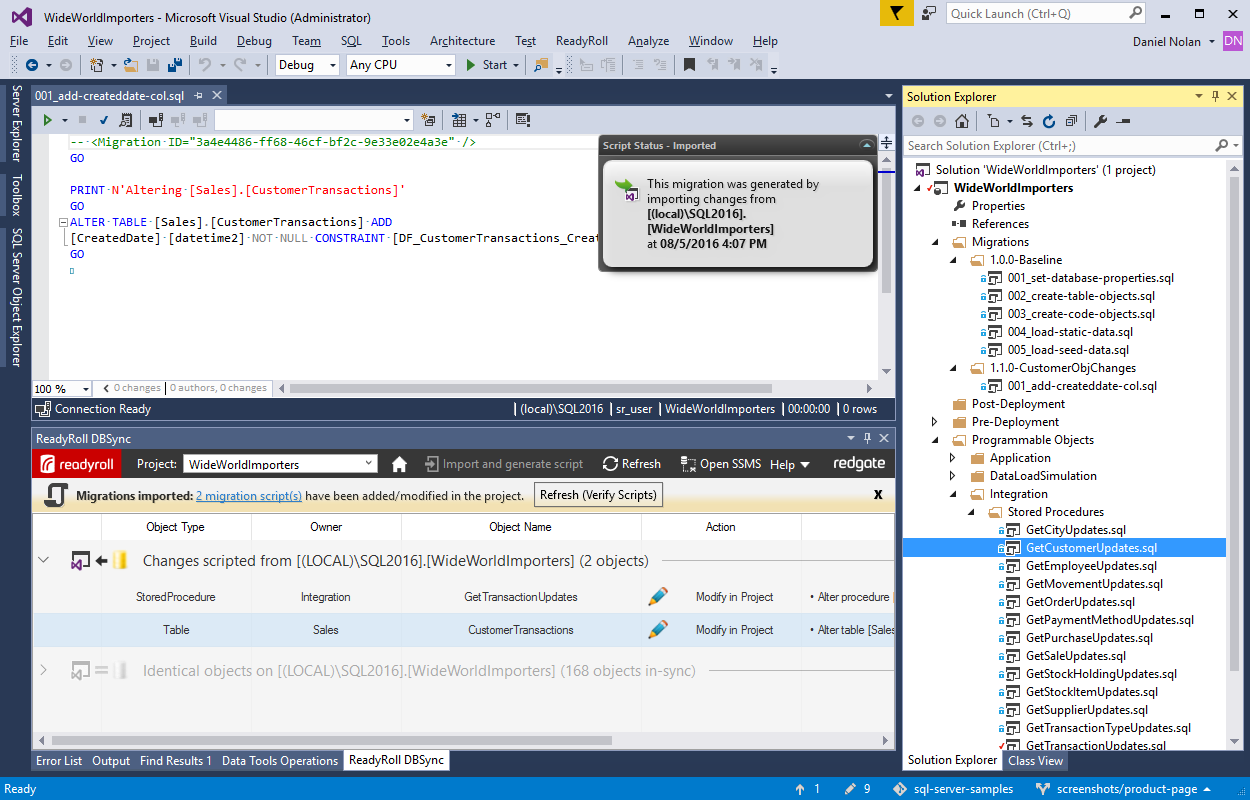The width and height of the screenshot is (1250, 800).
Task: Click the Refresh (Verify Scripts) button
Action: click(x=598, y=495)
